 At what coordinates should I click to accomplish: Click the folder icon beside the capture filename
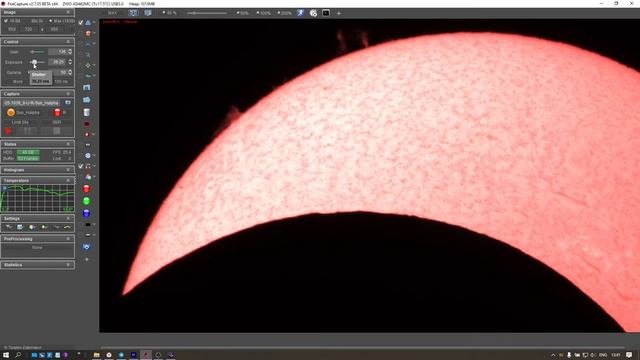(68, 102)
